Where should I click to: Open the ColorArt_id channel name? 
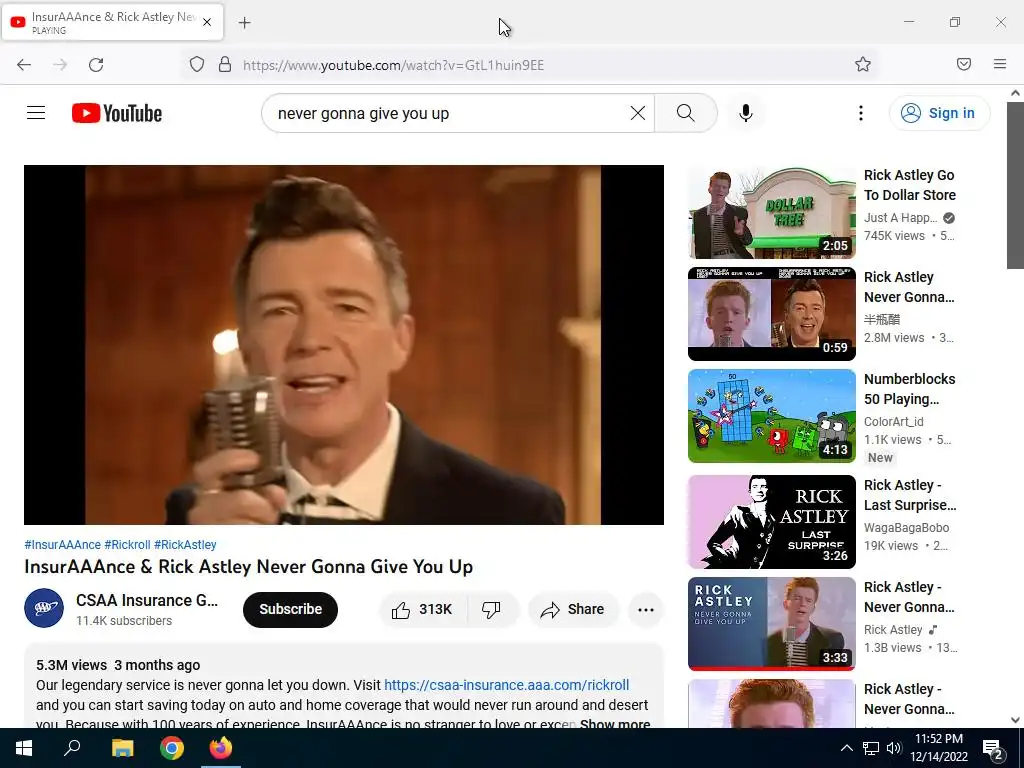(893, 421)
